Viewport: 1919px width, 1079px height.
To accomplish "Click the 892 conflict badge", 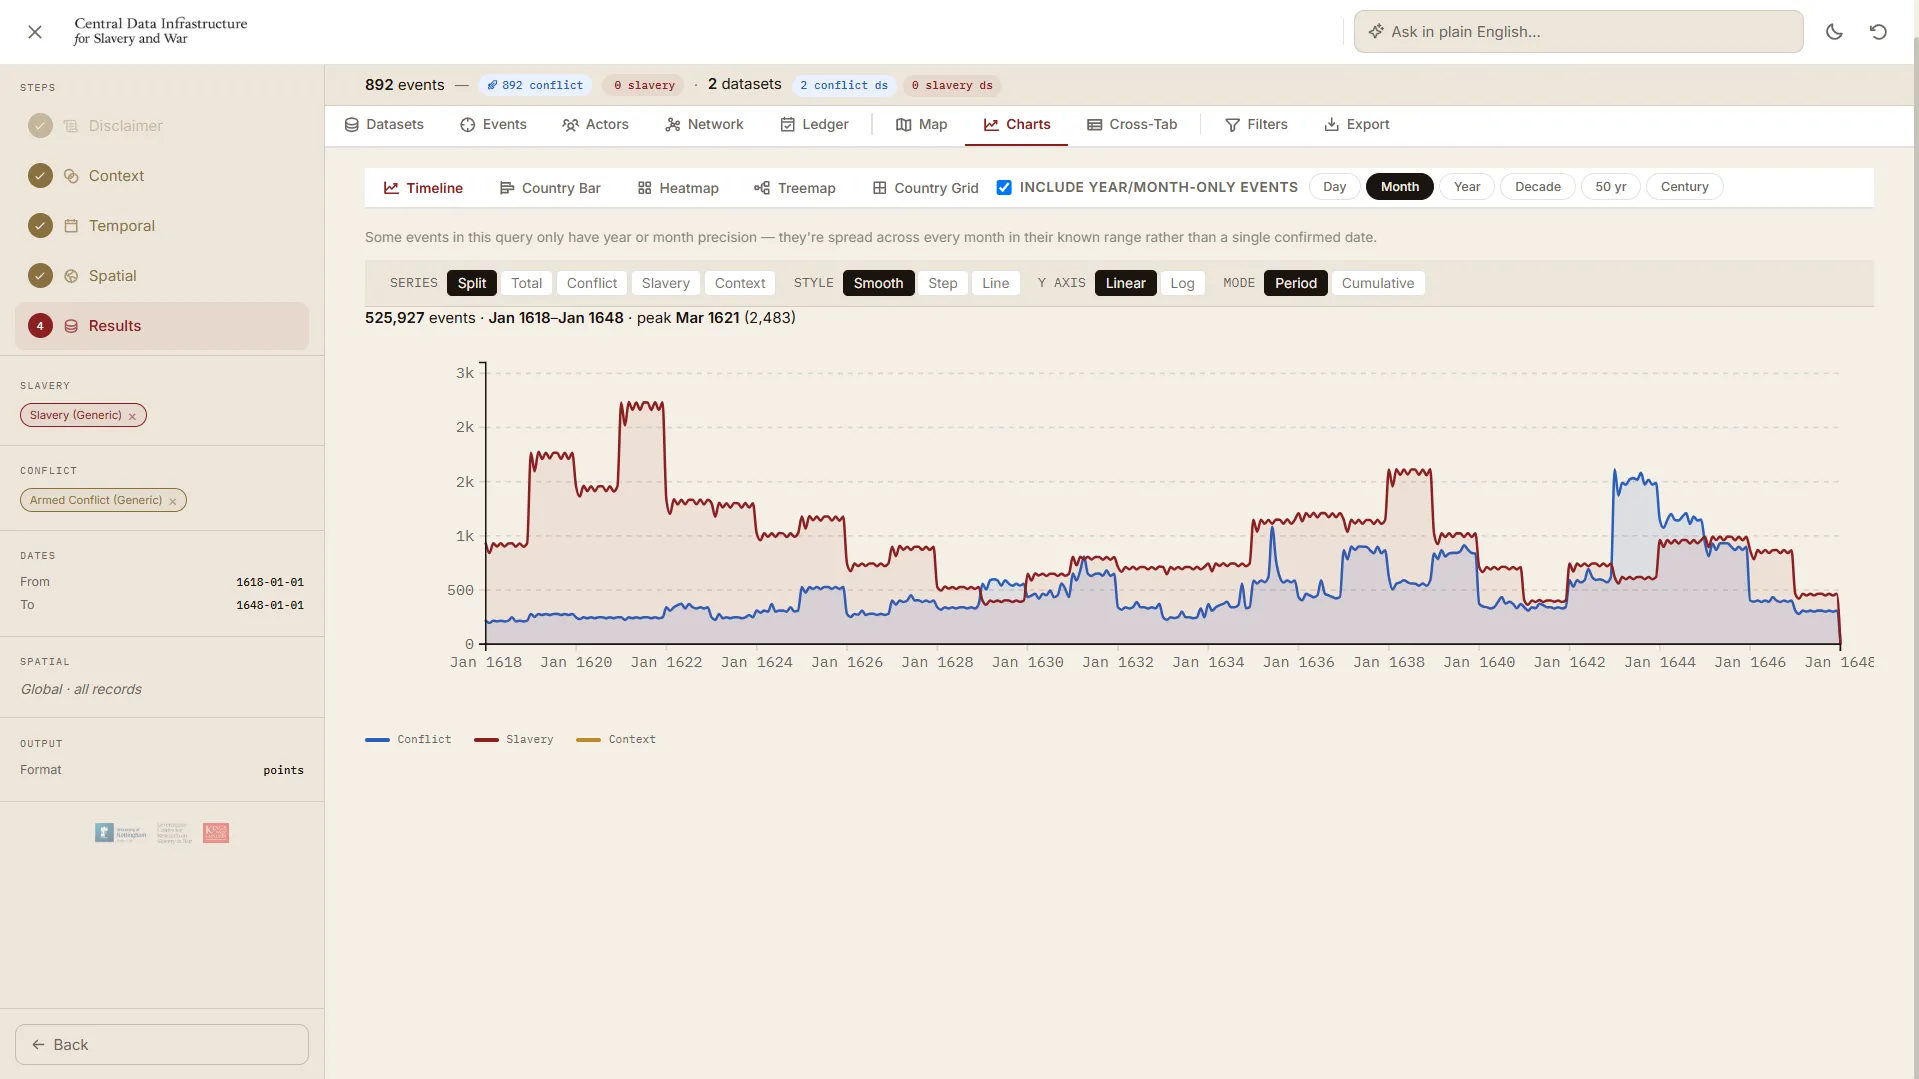I will pyautogui.click(x=535, y=86).
